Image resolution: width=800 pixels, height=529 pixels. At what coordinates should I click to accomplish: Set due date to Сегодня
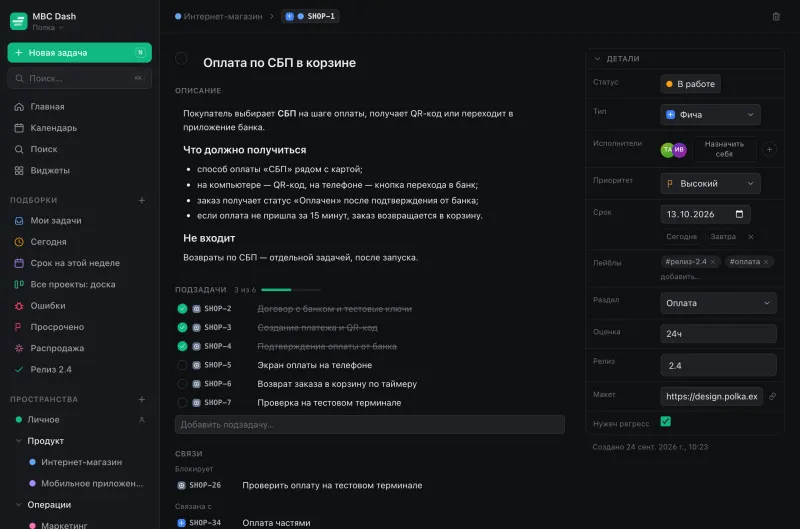681,237
